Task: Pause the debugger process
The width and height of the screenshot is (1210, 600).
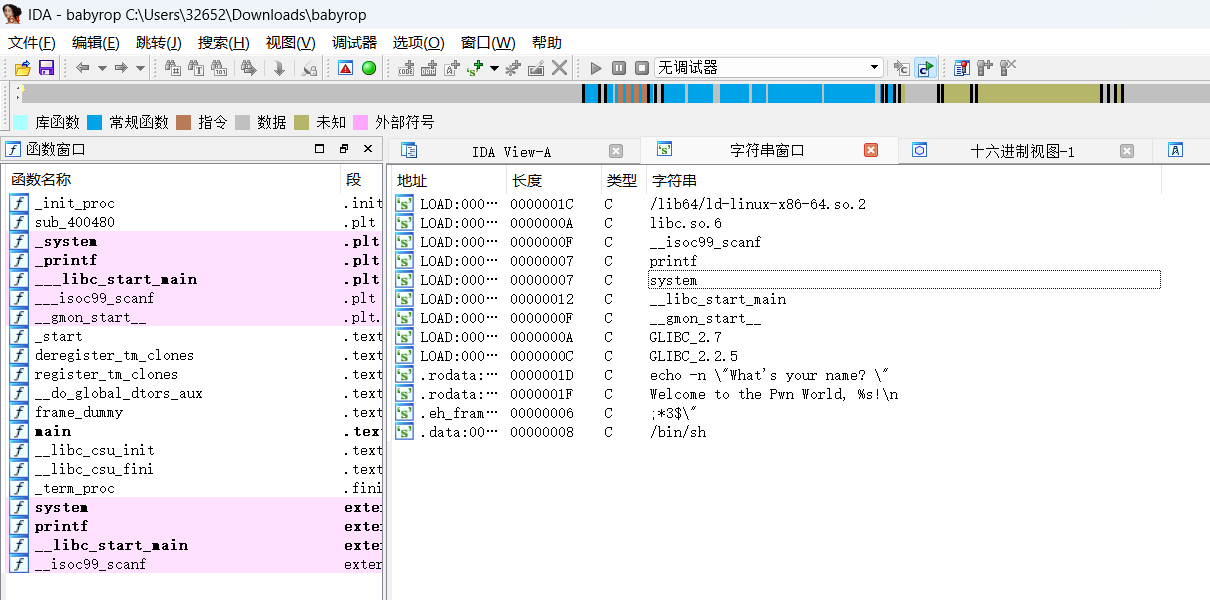Action: tap(619, 68)
